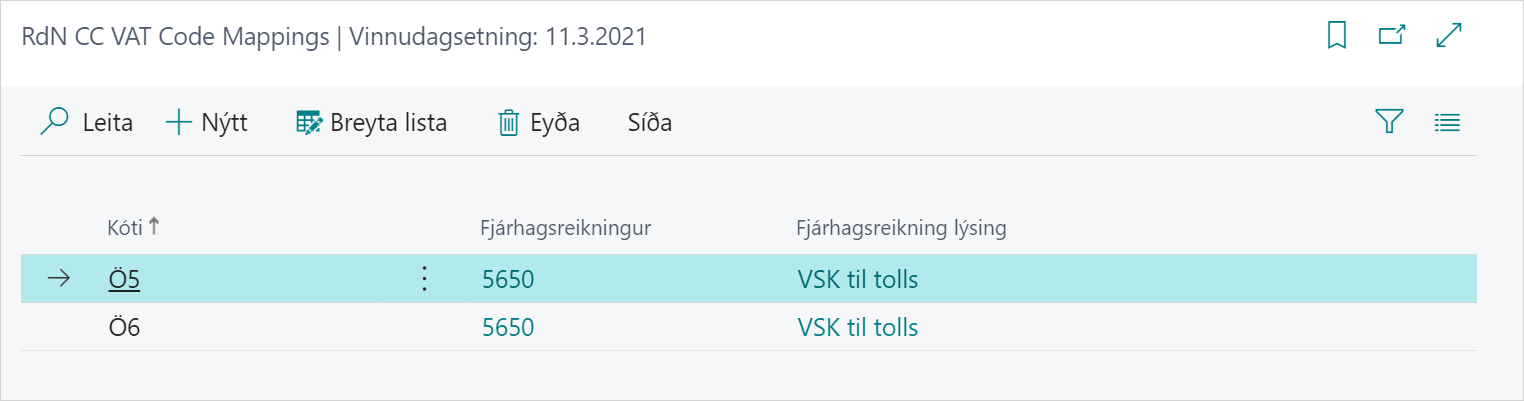Expand the page to full screen
The height and width of the screenshot is (401, 1524).
click(1449, 36)
